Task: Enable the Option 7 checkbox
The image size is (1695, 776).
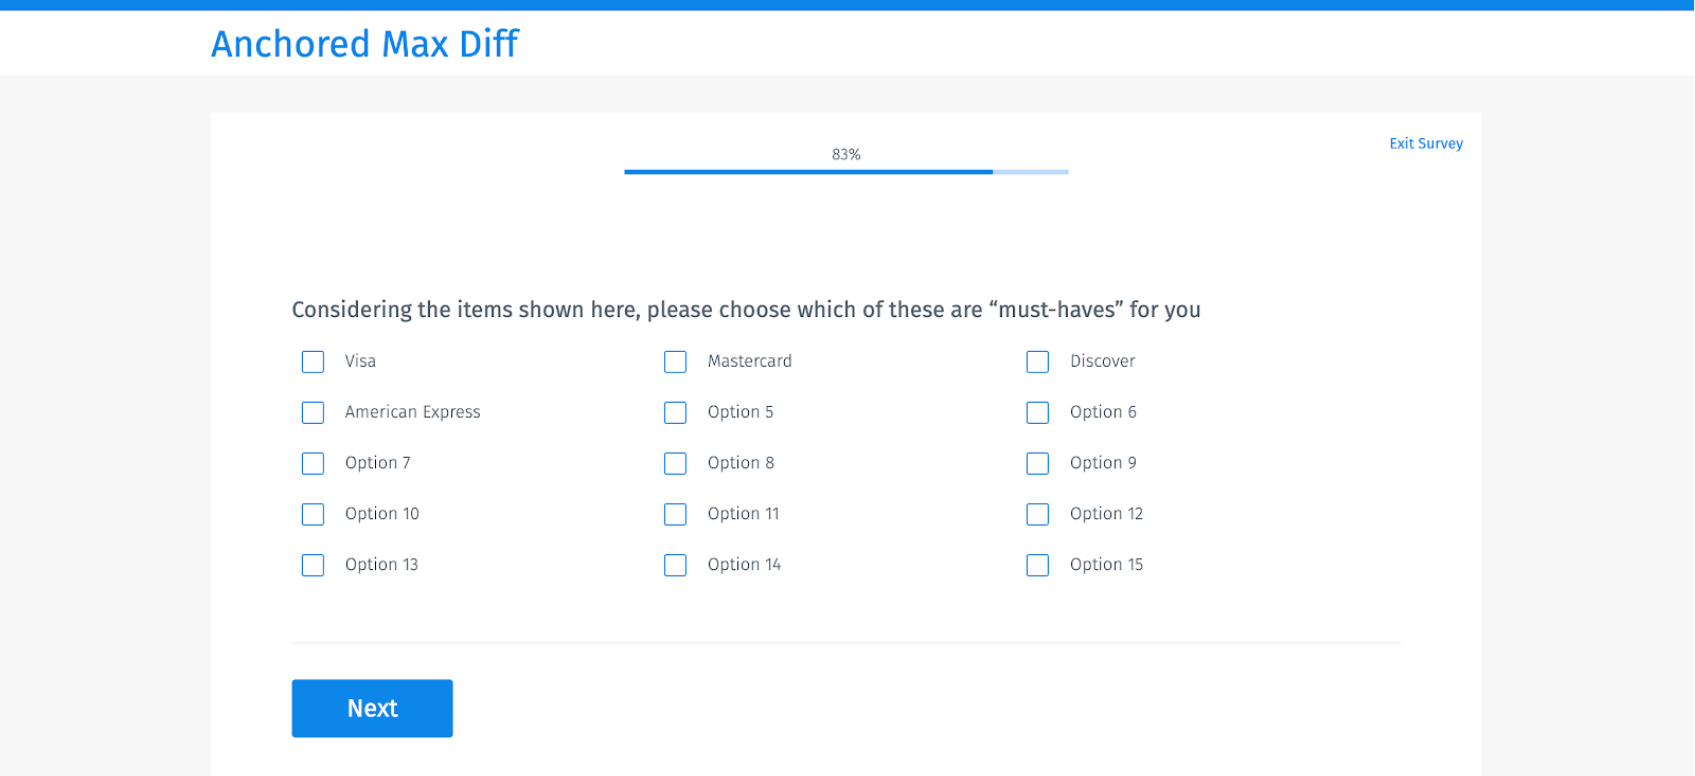Action: (x=313, y=463)
